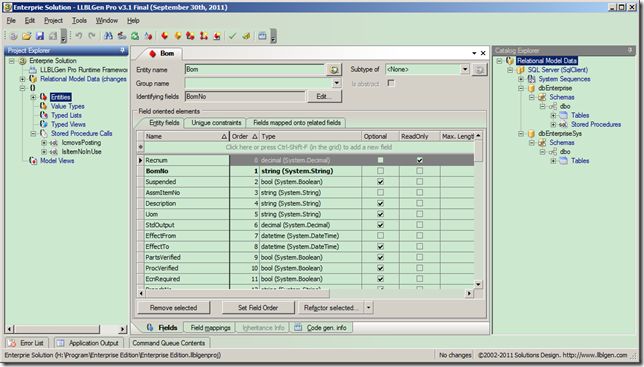The image size is (644, 367).
Task: Click the Remove selected button
Action: [x=173, y=307]
